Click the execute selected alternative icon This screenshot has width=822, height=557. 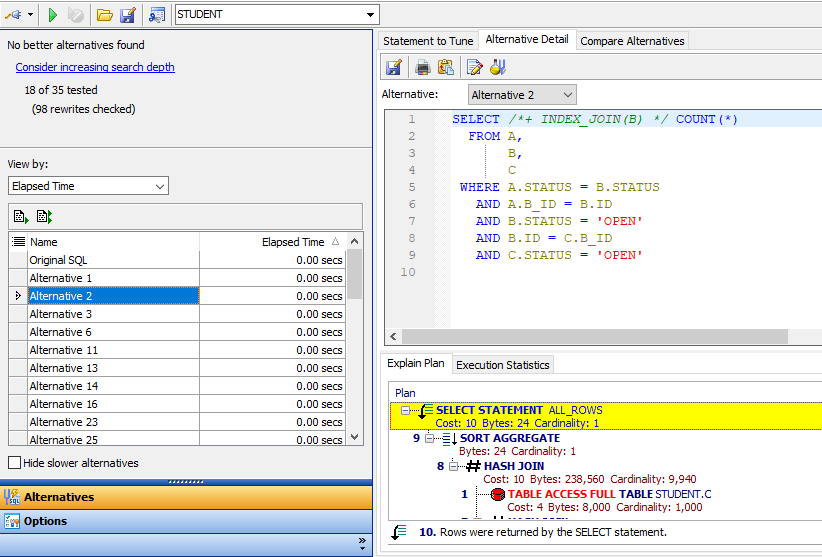(x=21, y=216)
